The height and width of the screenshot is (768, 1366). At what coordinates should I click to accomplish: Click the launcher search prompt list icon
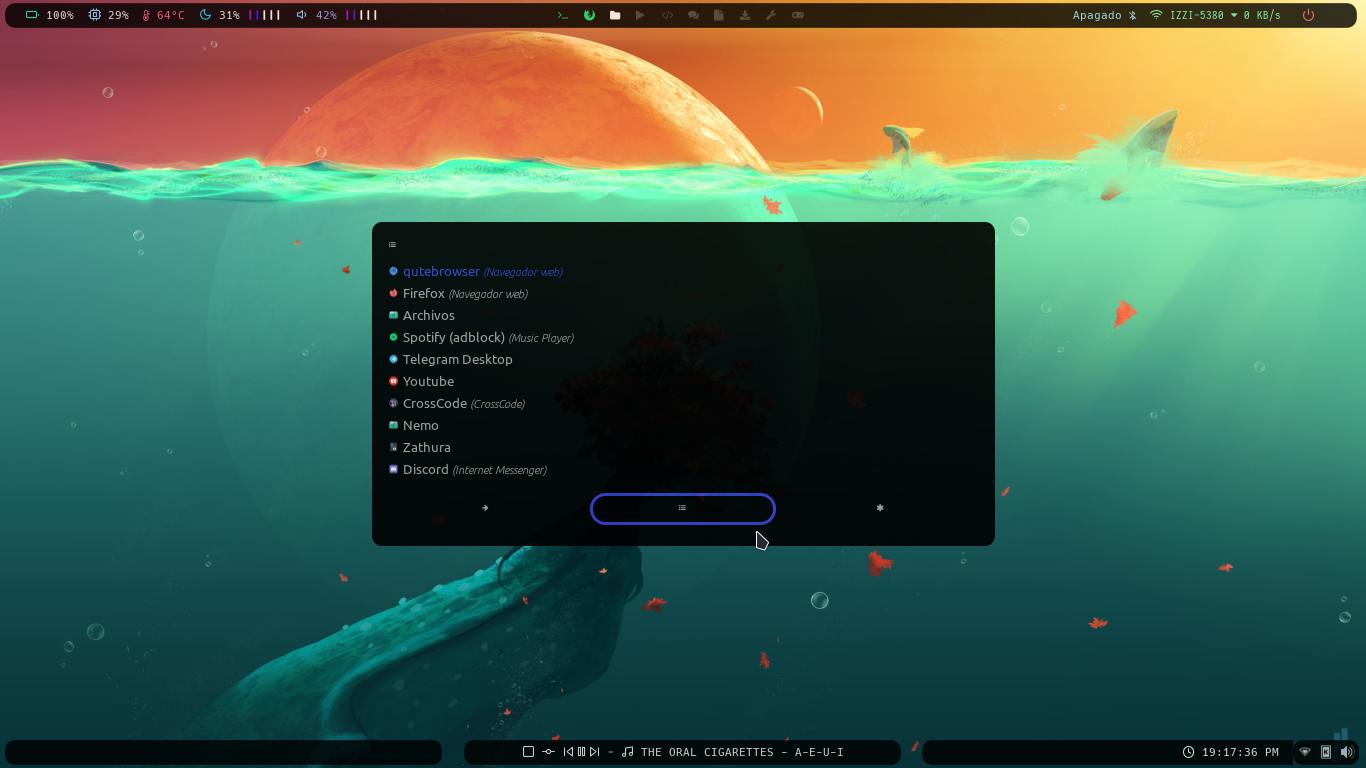(x=392, y=244)
